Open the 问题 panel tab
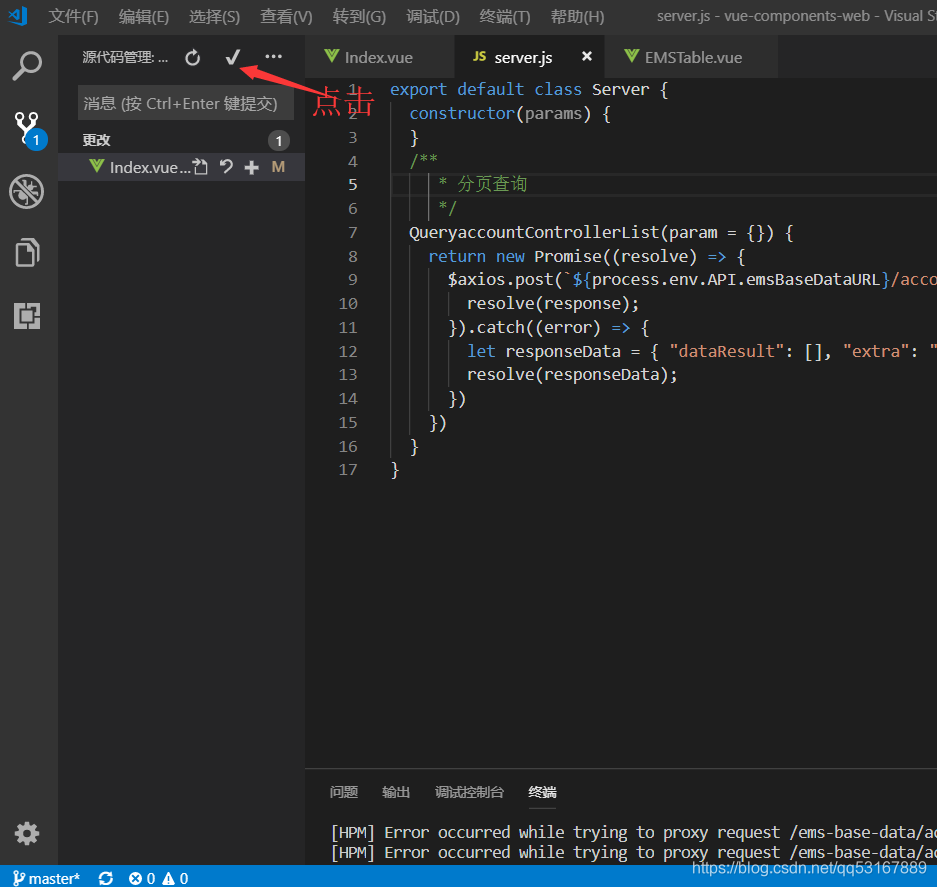The height and width of the screenshot is (887, 937). 344,793
